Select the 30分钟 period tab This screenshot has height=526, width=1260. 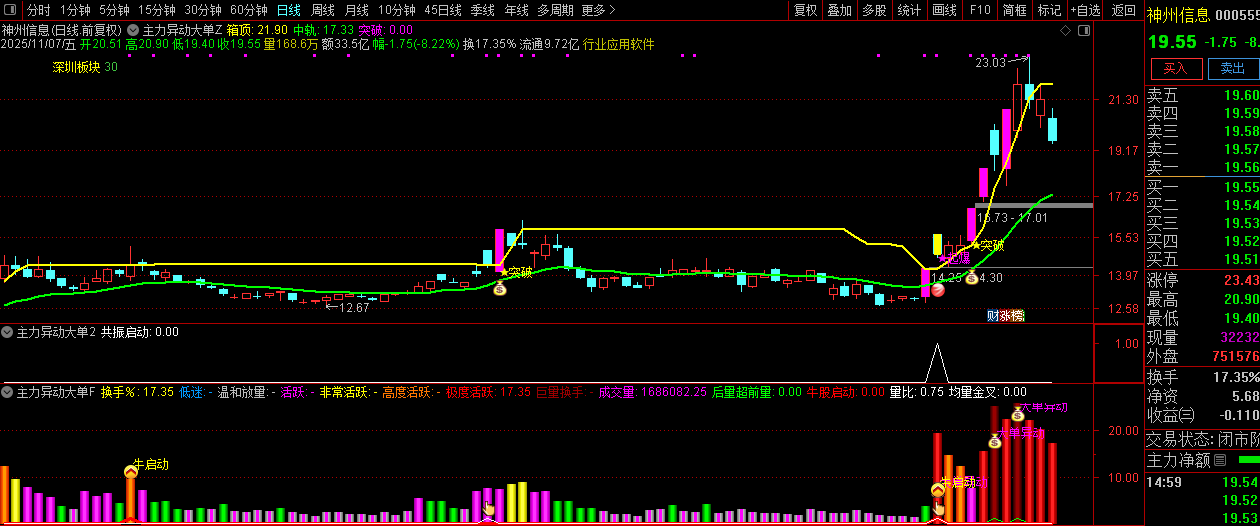click(x=202, y=10)
